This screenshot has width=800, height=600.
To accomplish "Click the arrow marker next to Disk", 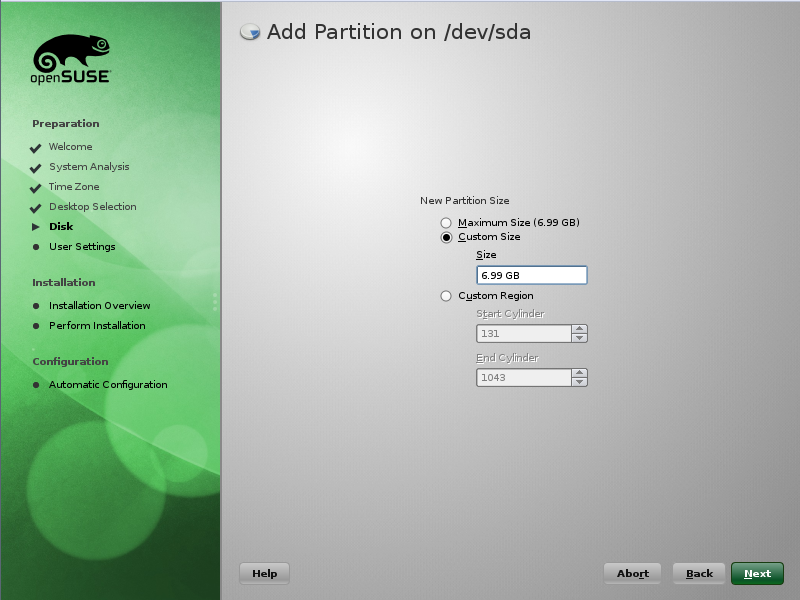I will pyautogui.click(x=36, y=227).
